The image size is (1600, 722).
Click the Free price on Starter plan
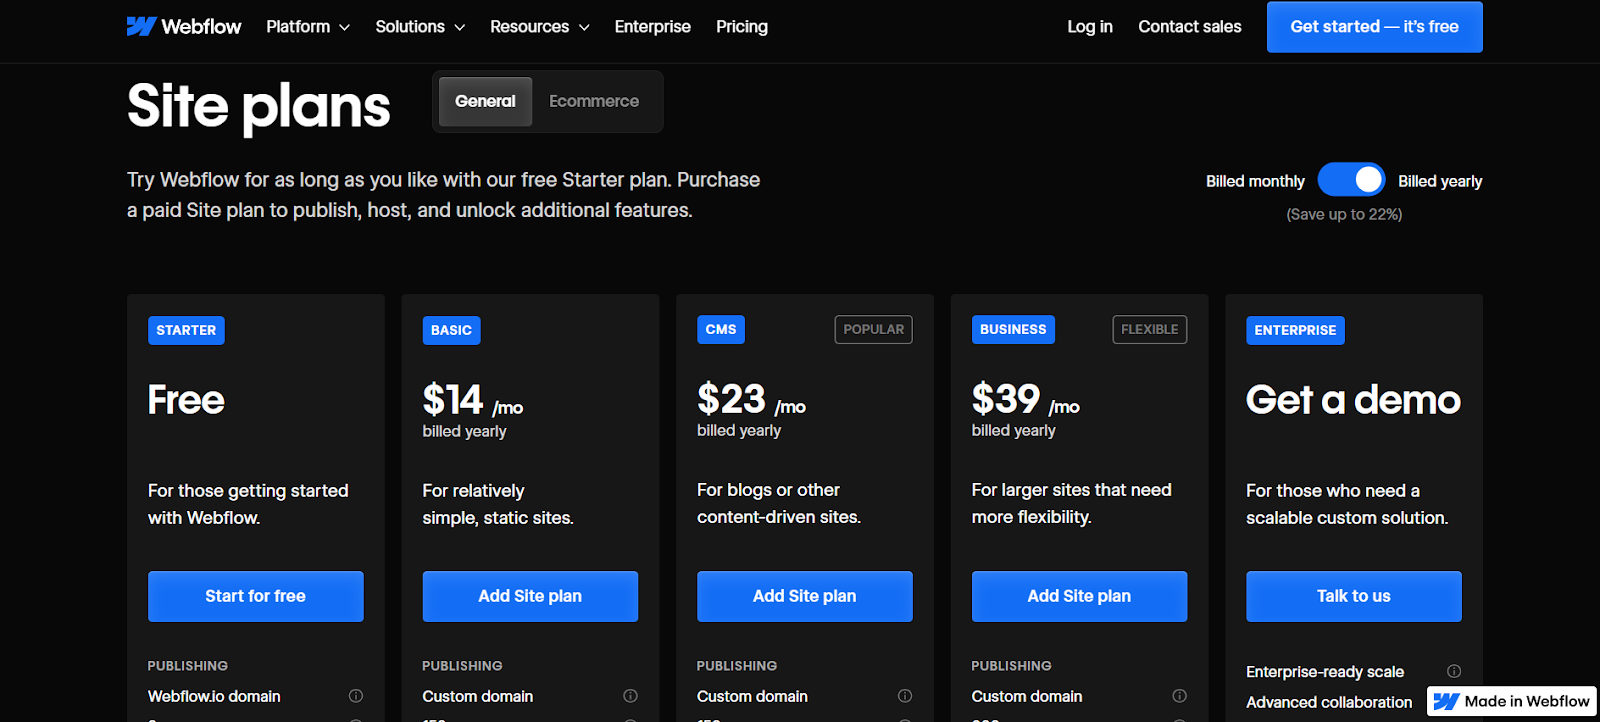click(x=186, y=400)
